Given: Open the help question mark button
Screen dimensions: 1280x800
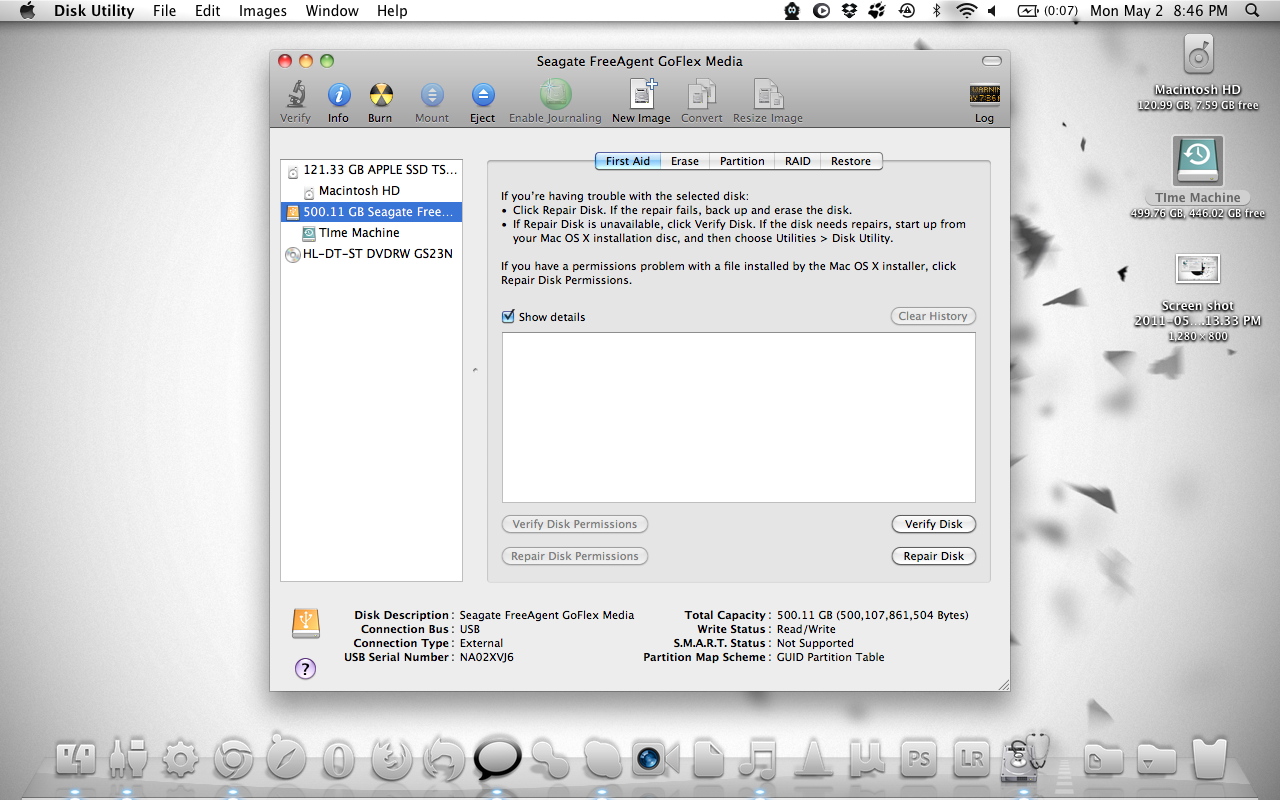Looking at the screenshot, I should [x=306, y=669].
